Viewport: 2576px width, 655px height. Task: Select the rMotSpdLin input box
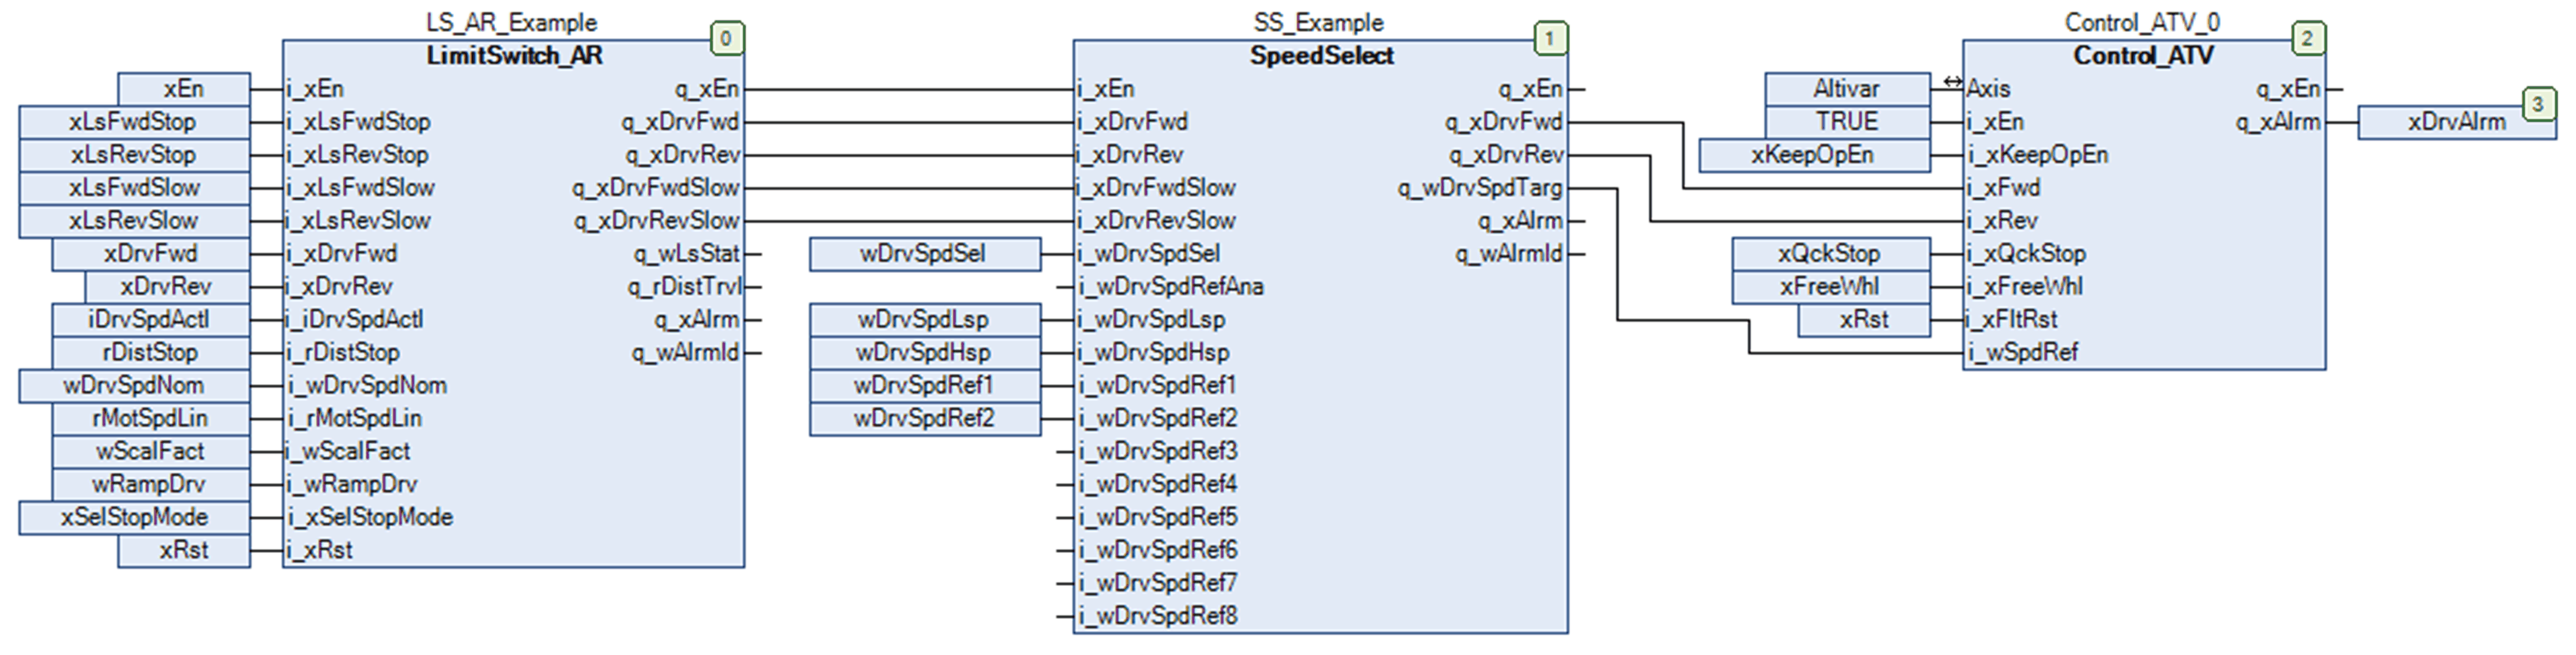[151, 419]
